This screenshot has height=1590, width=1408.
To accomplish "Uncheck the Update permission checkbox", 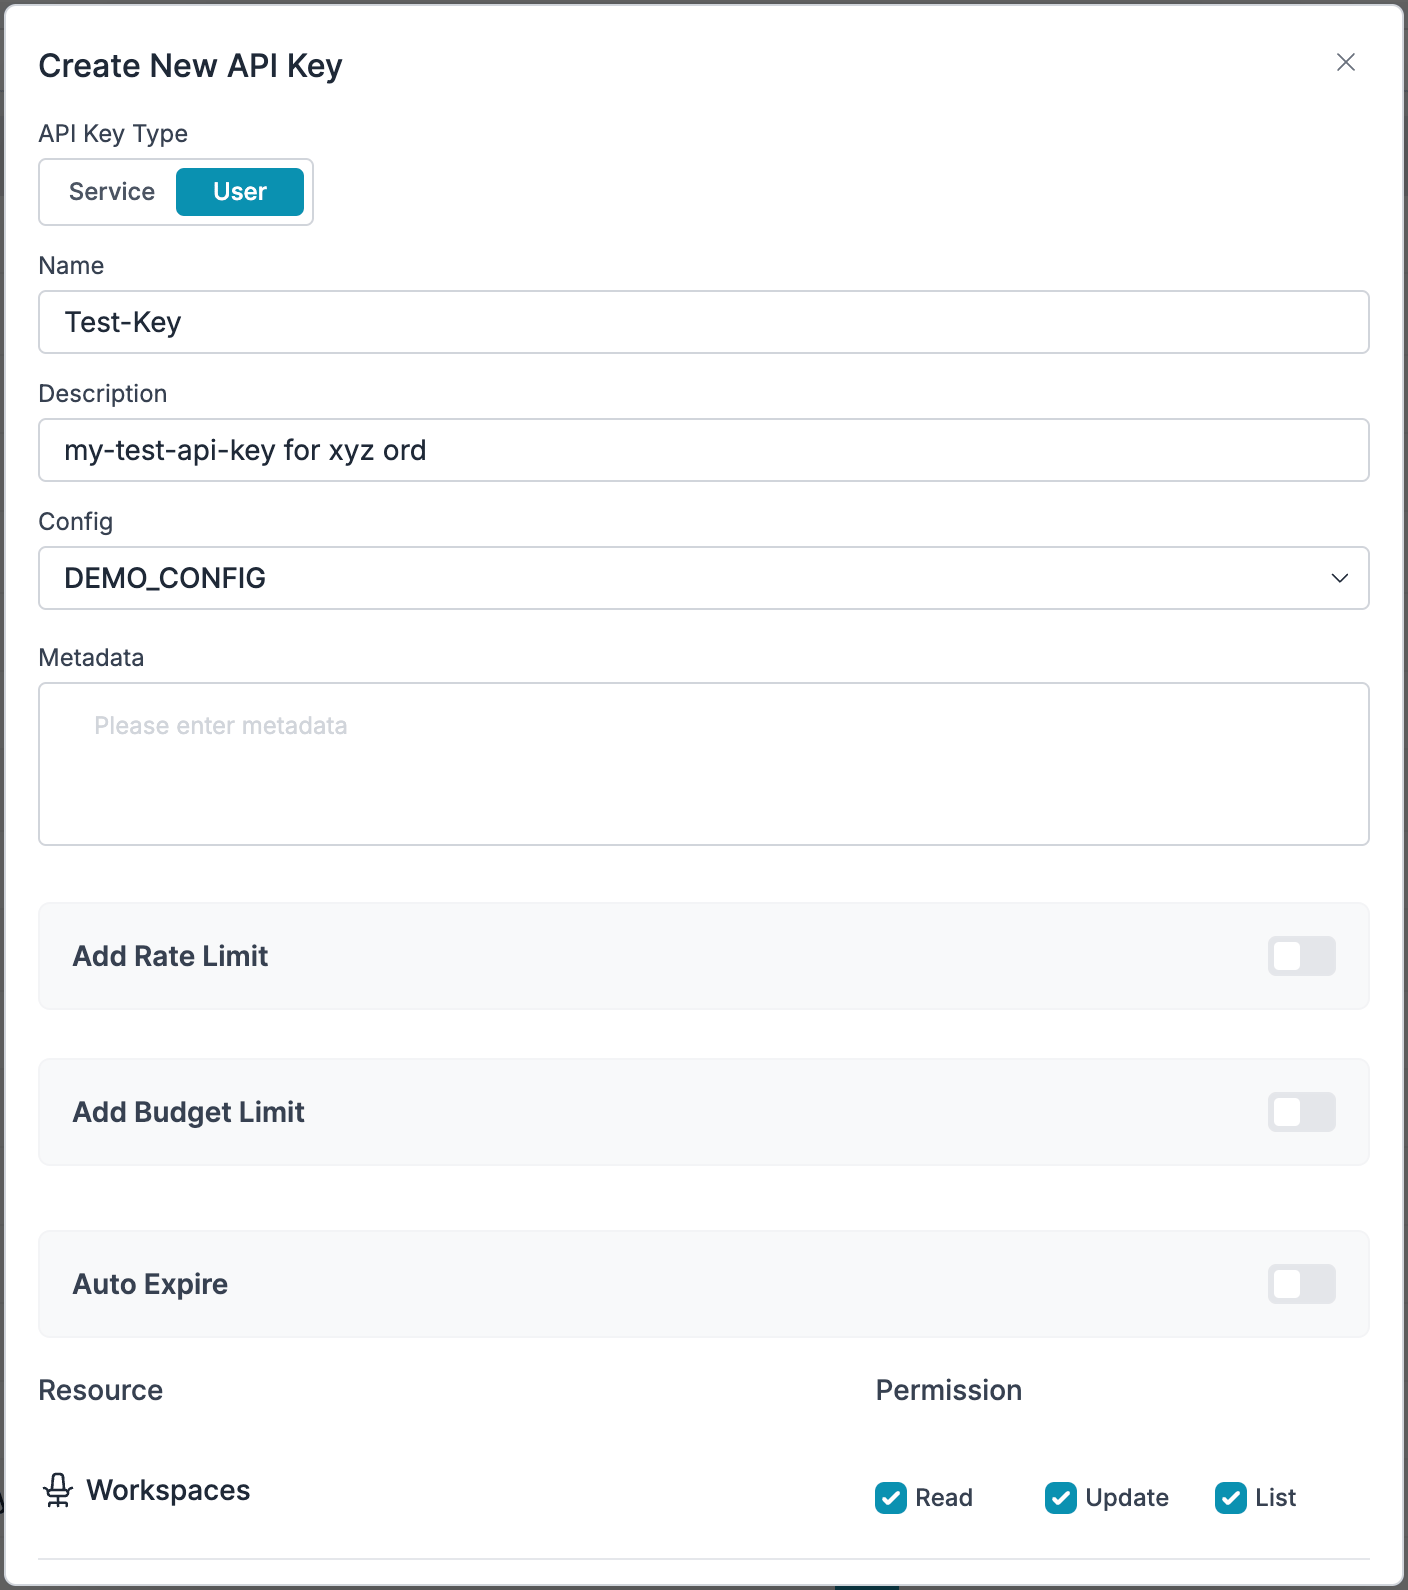I will click(1061, 1498).
